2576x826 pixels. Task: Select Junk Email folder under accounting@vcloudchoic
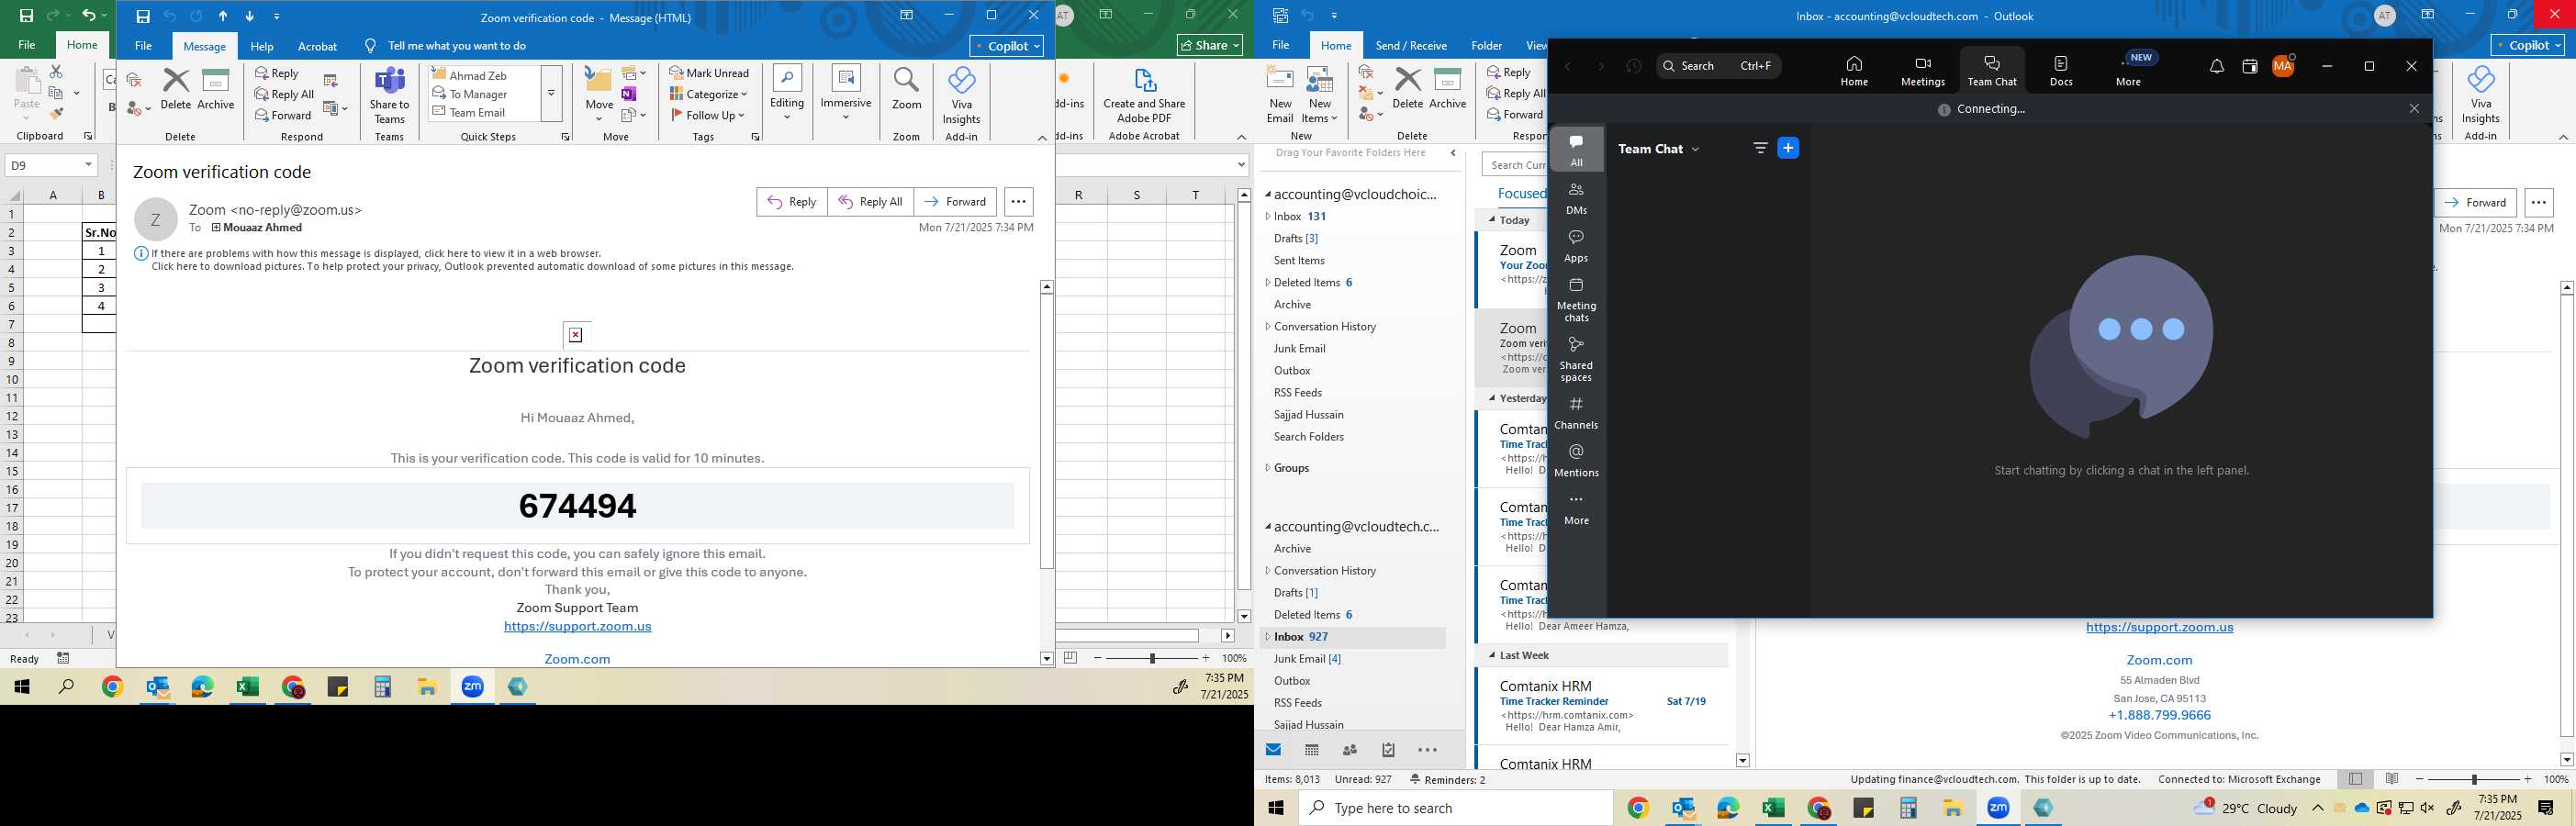[1299, 349]
